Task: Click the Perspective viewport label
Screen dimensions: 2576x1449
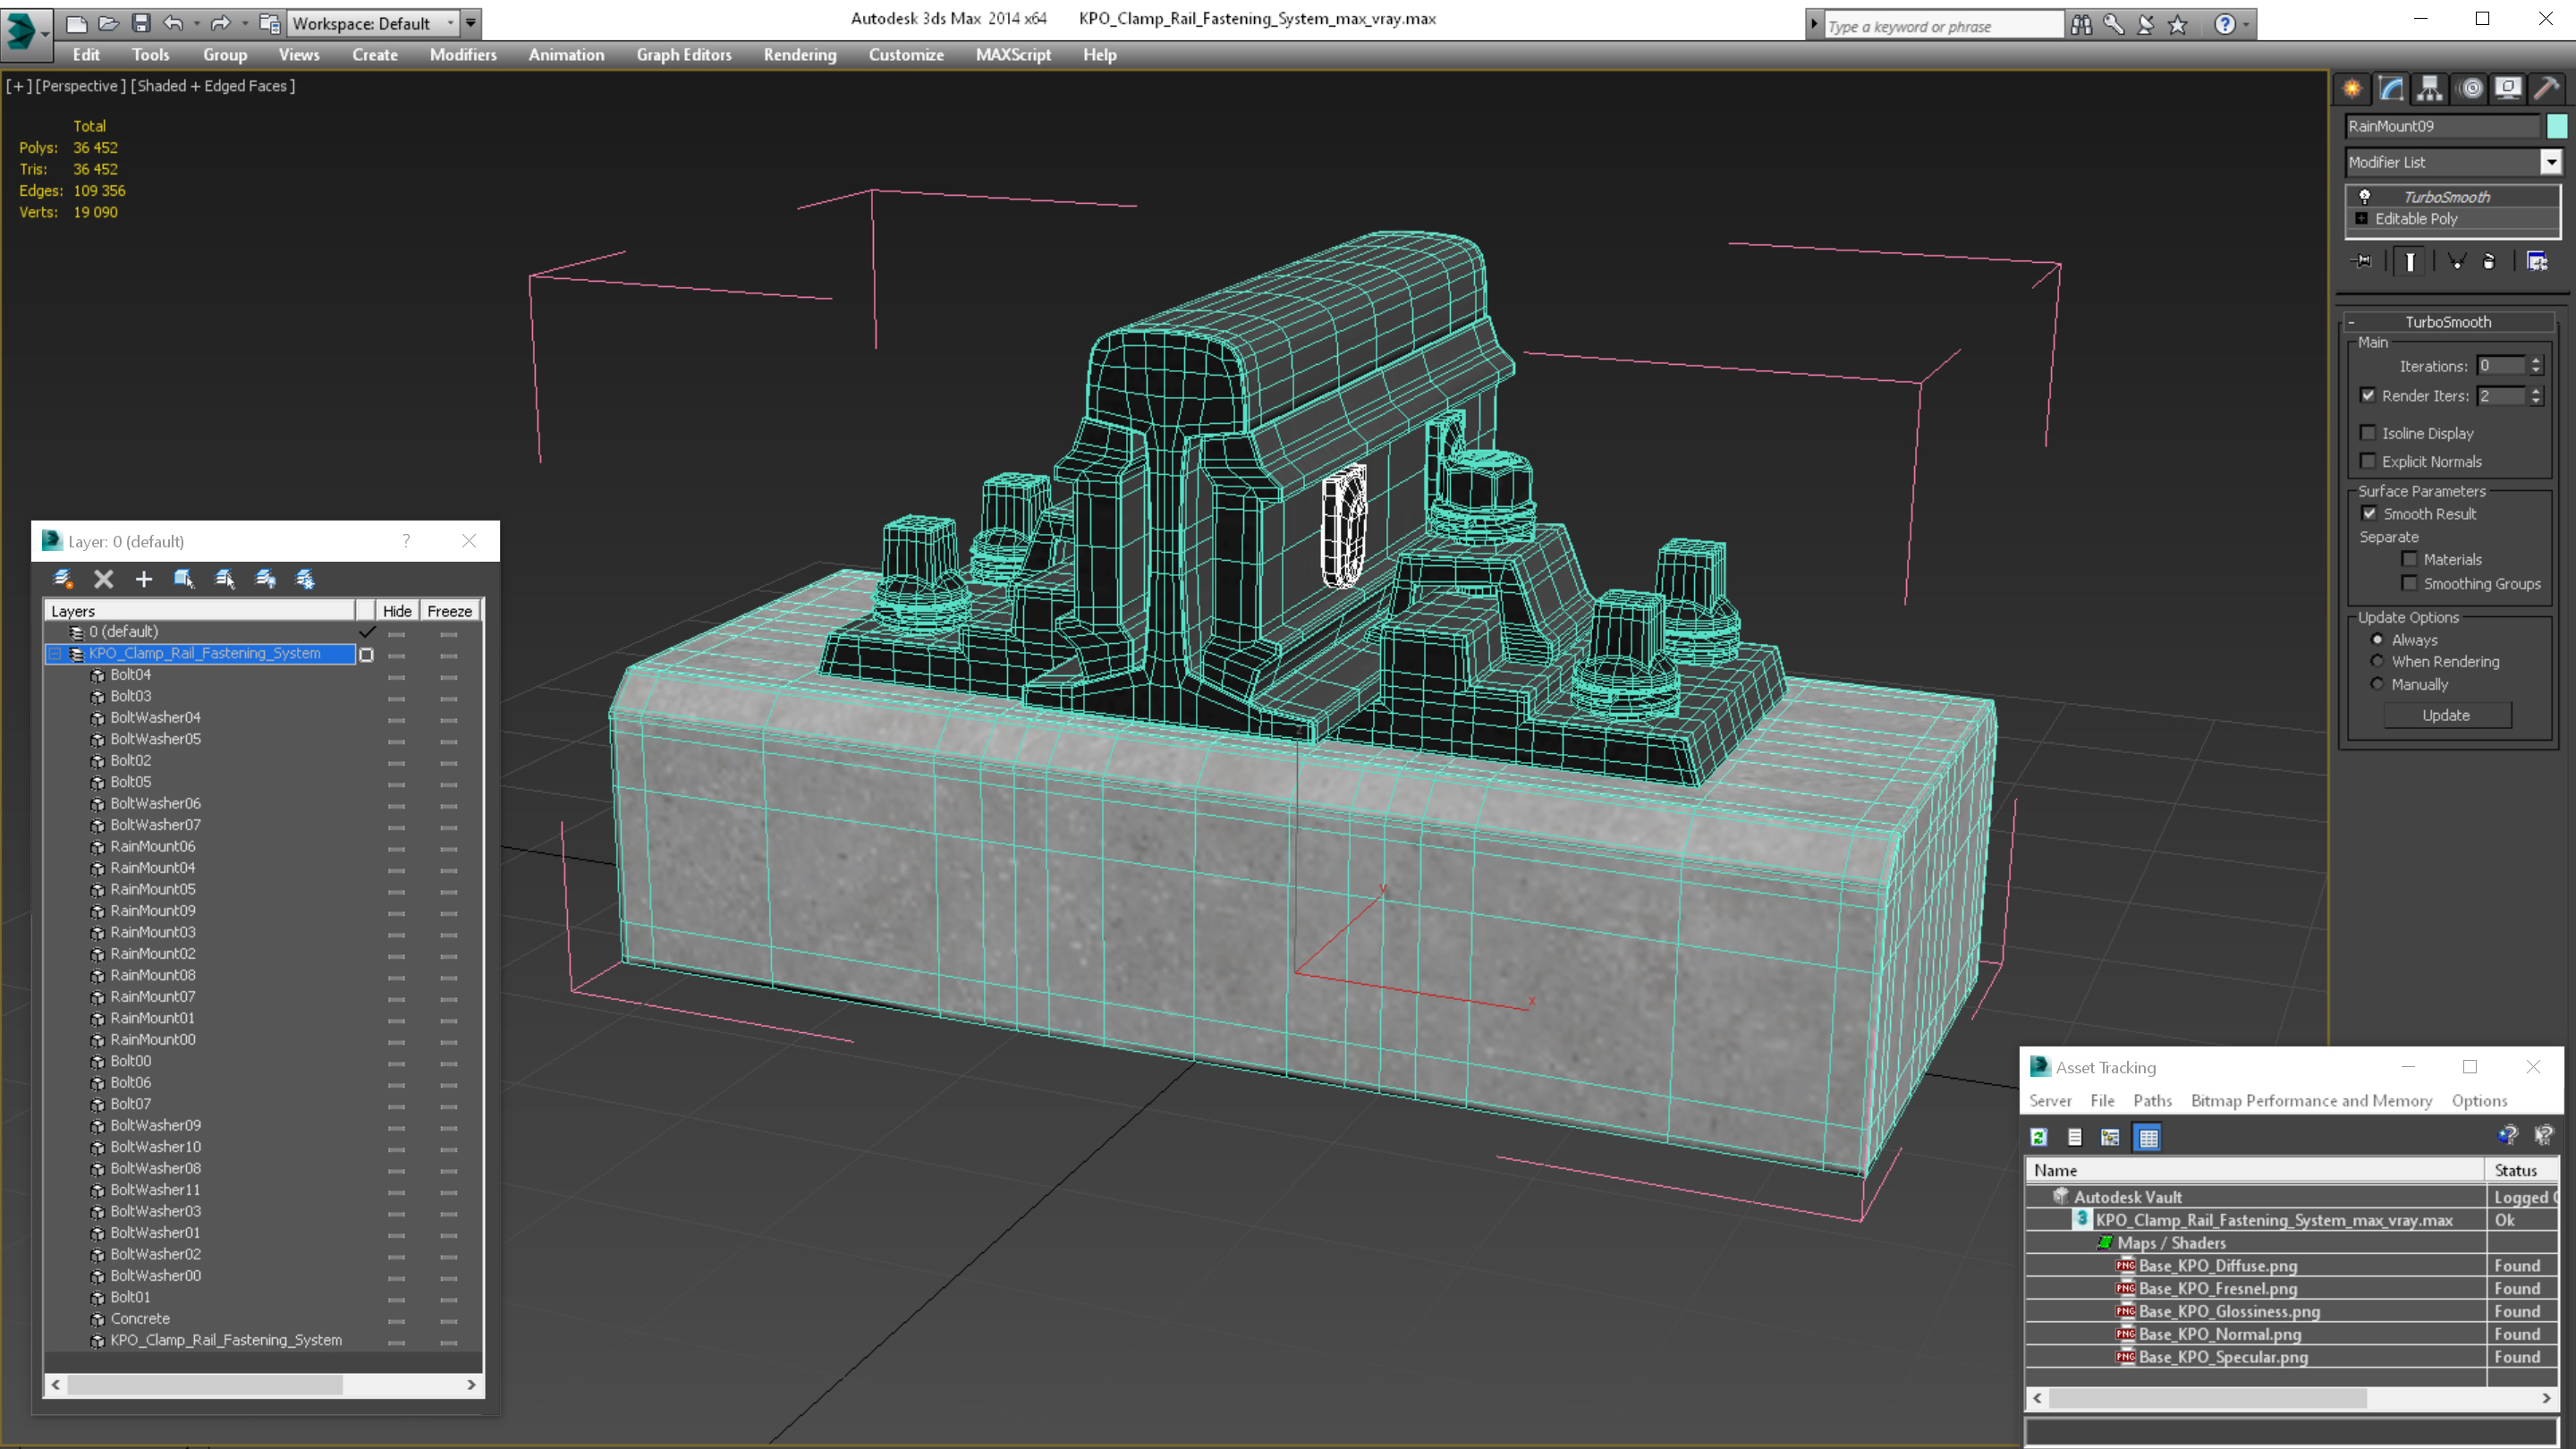Action: tap(81, 86)
